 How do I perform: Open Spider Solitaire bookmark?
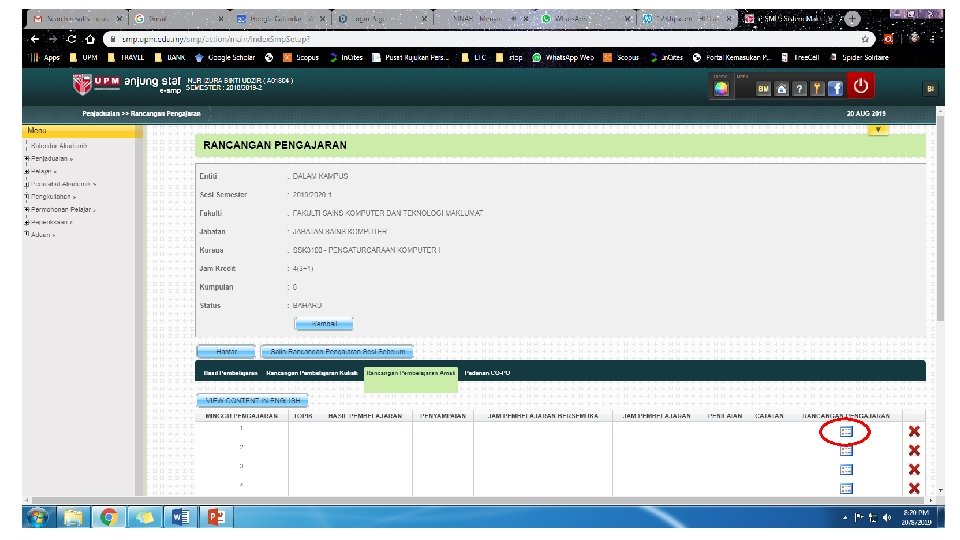pyautogui.click(x=859, y=57)
